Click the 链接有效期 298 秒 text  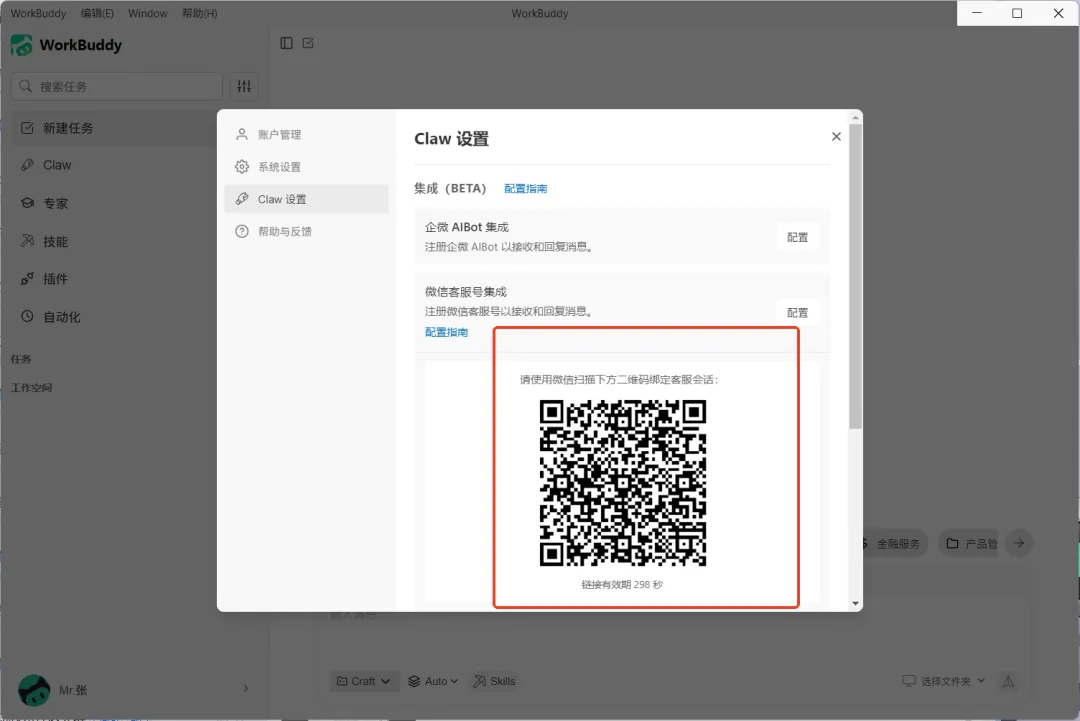[x=622, y=585]
